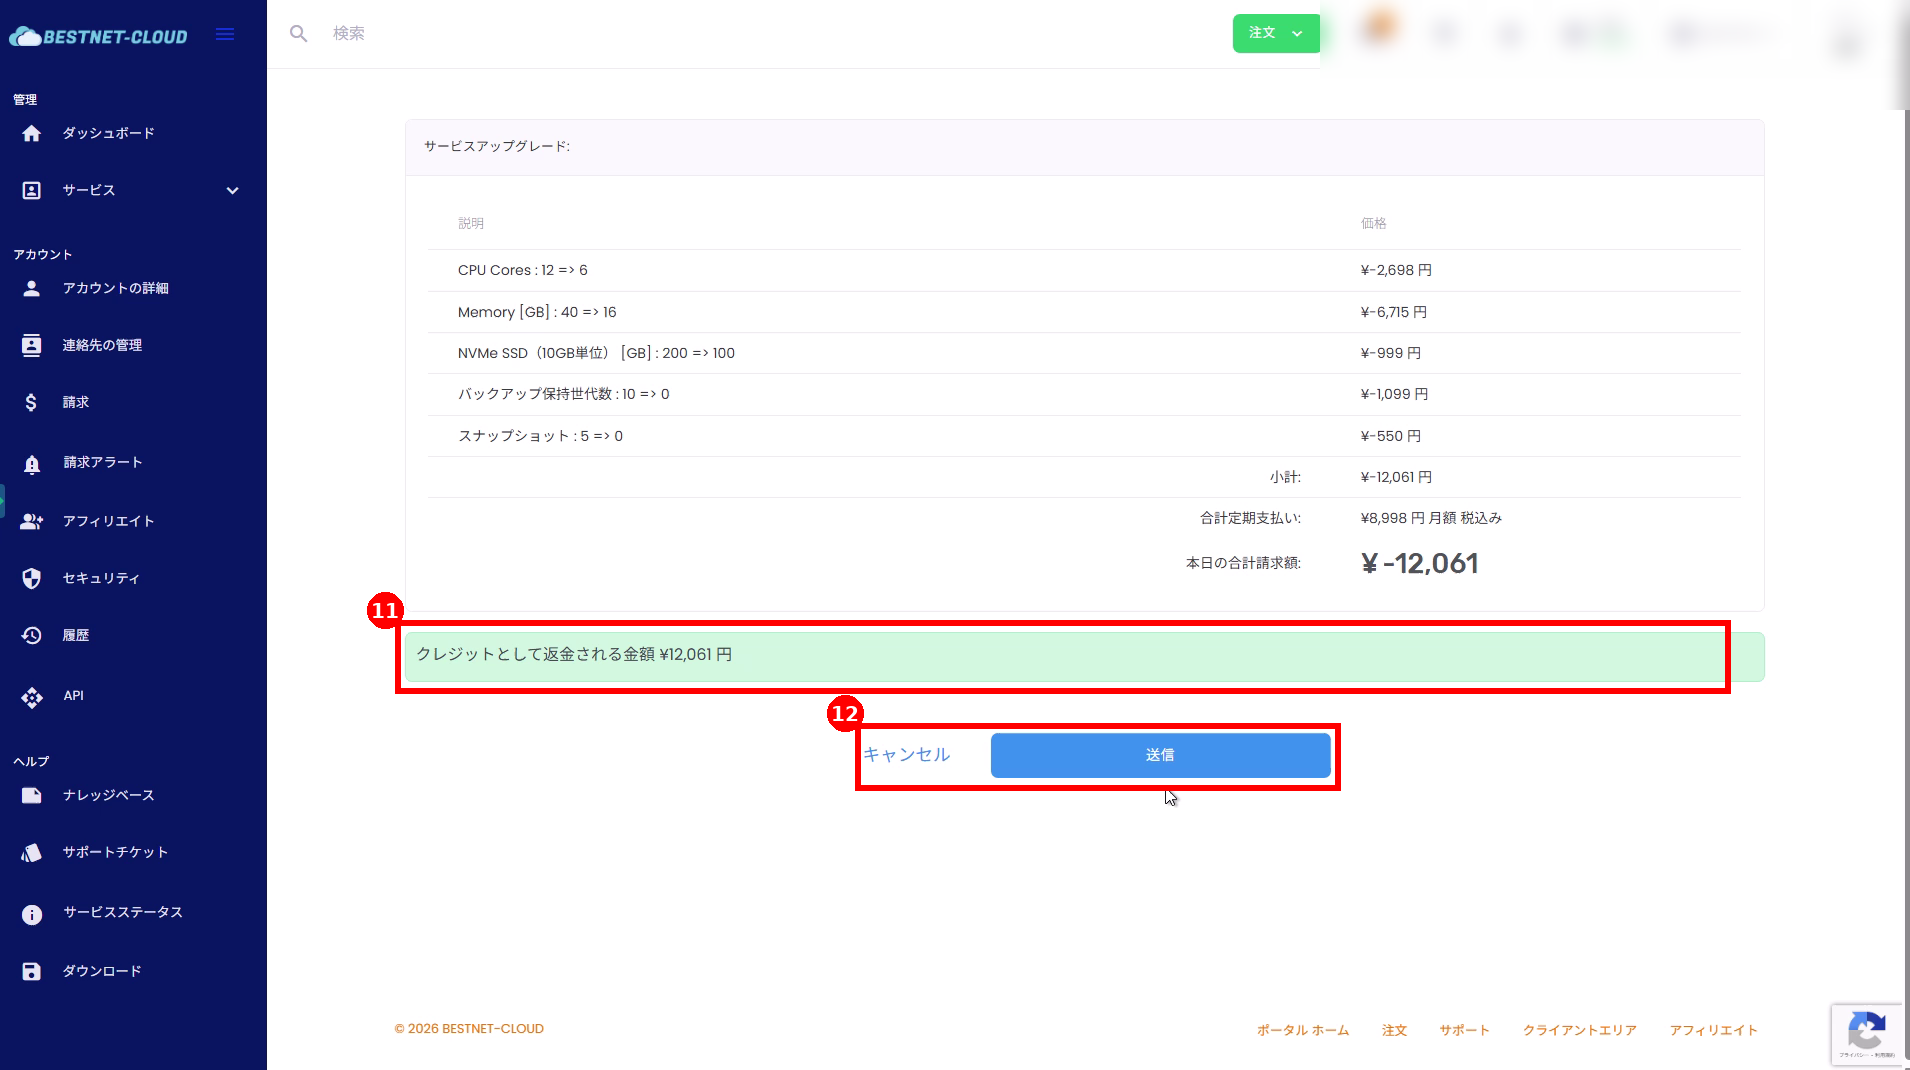Screen dimensions: 1910x1070
Task: Click the history clock icon for 履歴
Action: click(x=31, y=635)
